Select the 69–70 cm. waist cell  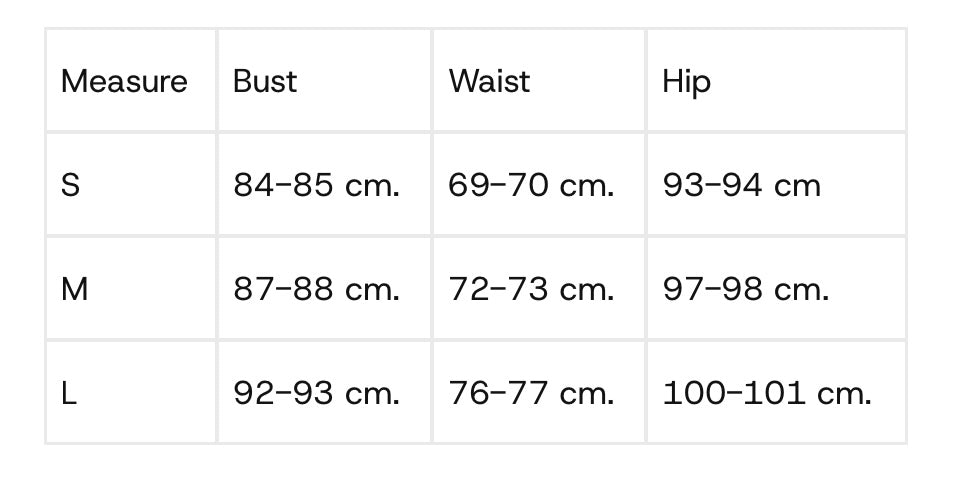(531, 185)
